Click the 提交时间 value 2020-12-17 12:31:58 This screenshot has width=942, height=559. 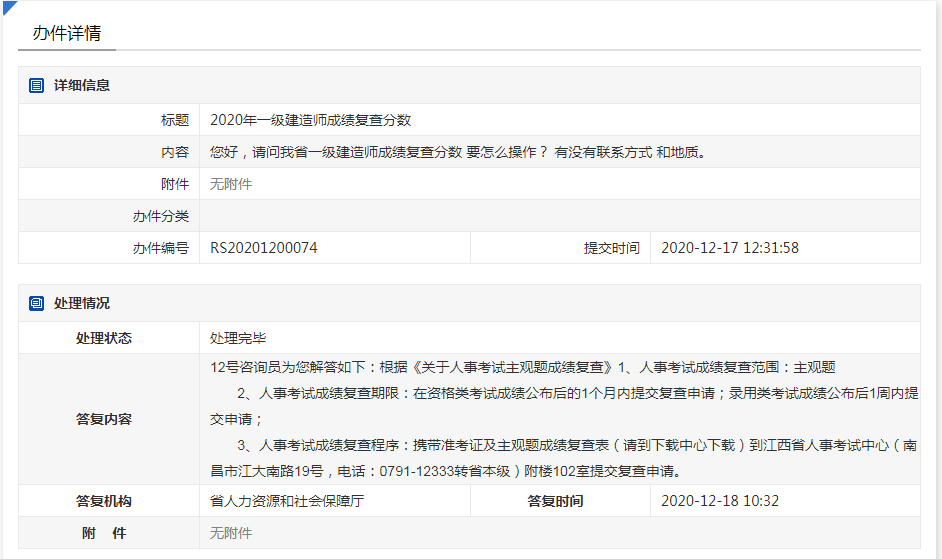[x=730, y=248]
